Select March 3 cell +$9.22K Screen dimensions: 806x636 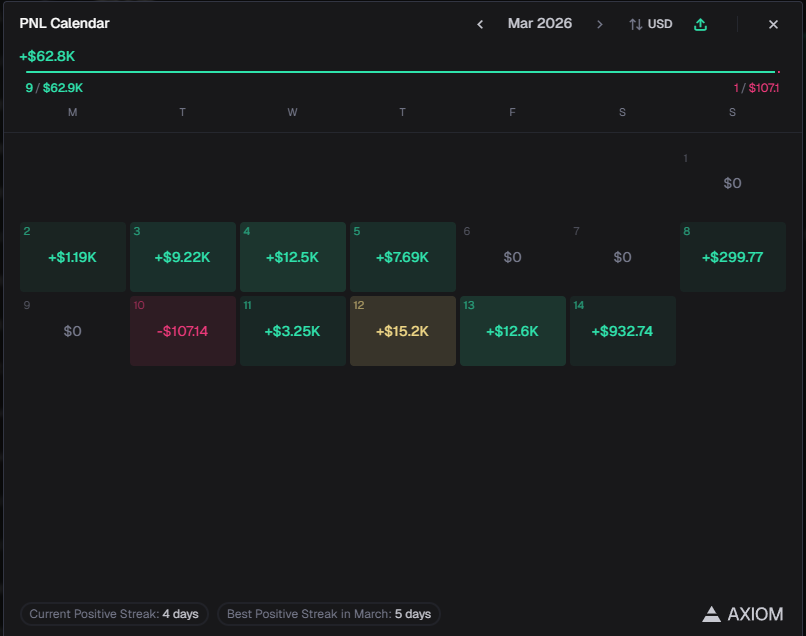point(182,257)
